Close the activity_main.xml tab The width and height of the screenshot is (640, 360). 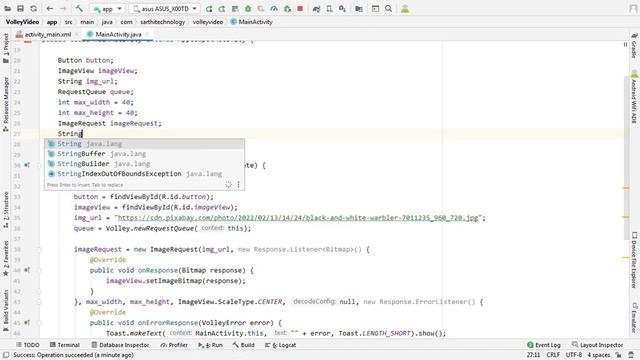[76, 34]
